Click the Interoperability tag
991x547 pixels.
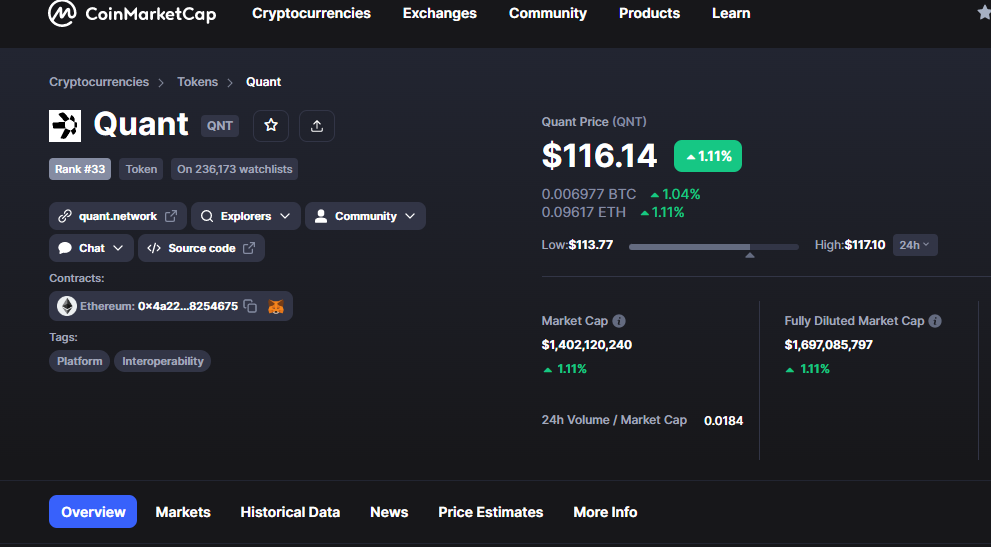point(162,361)
